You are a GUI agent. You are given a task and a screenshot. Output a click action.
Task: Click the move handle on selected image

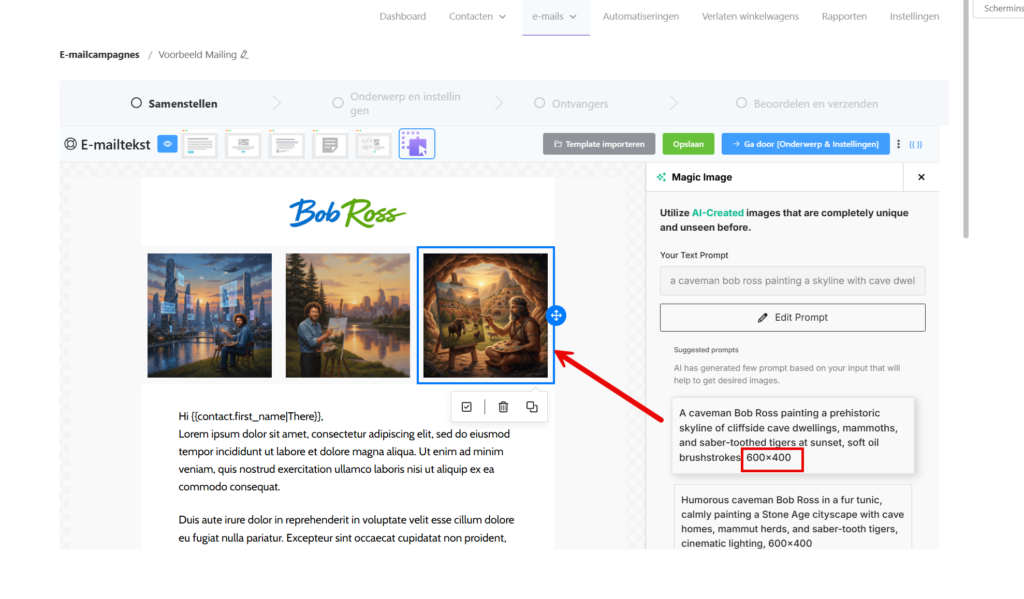(x=556, y=316)
